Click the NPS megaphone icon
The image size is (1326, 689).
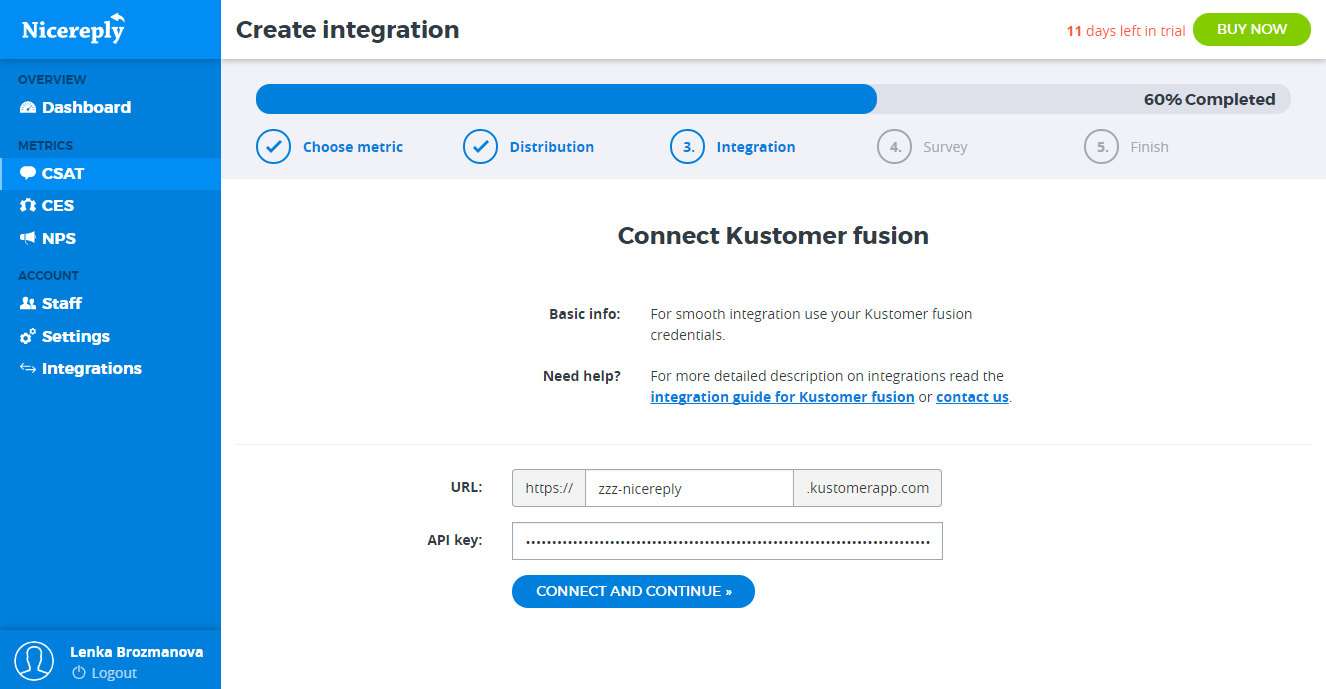click(x=28, y=238)
